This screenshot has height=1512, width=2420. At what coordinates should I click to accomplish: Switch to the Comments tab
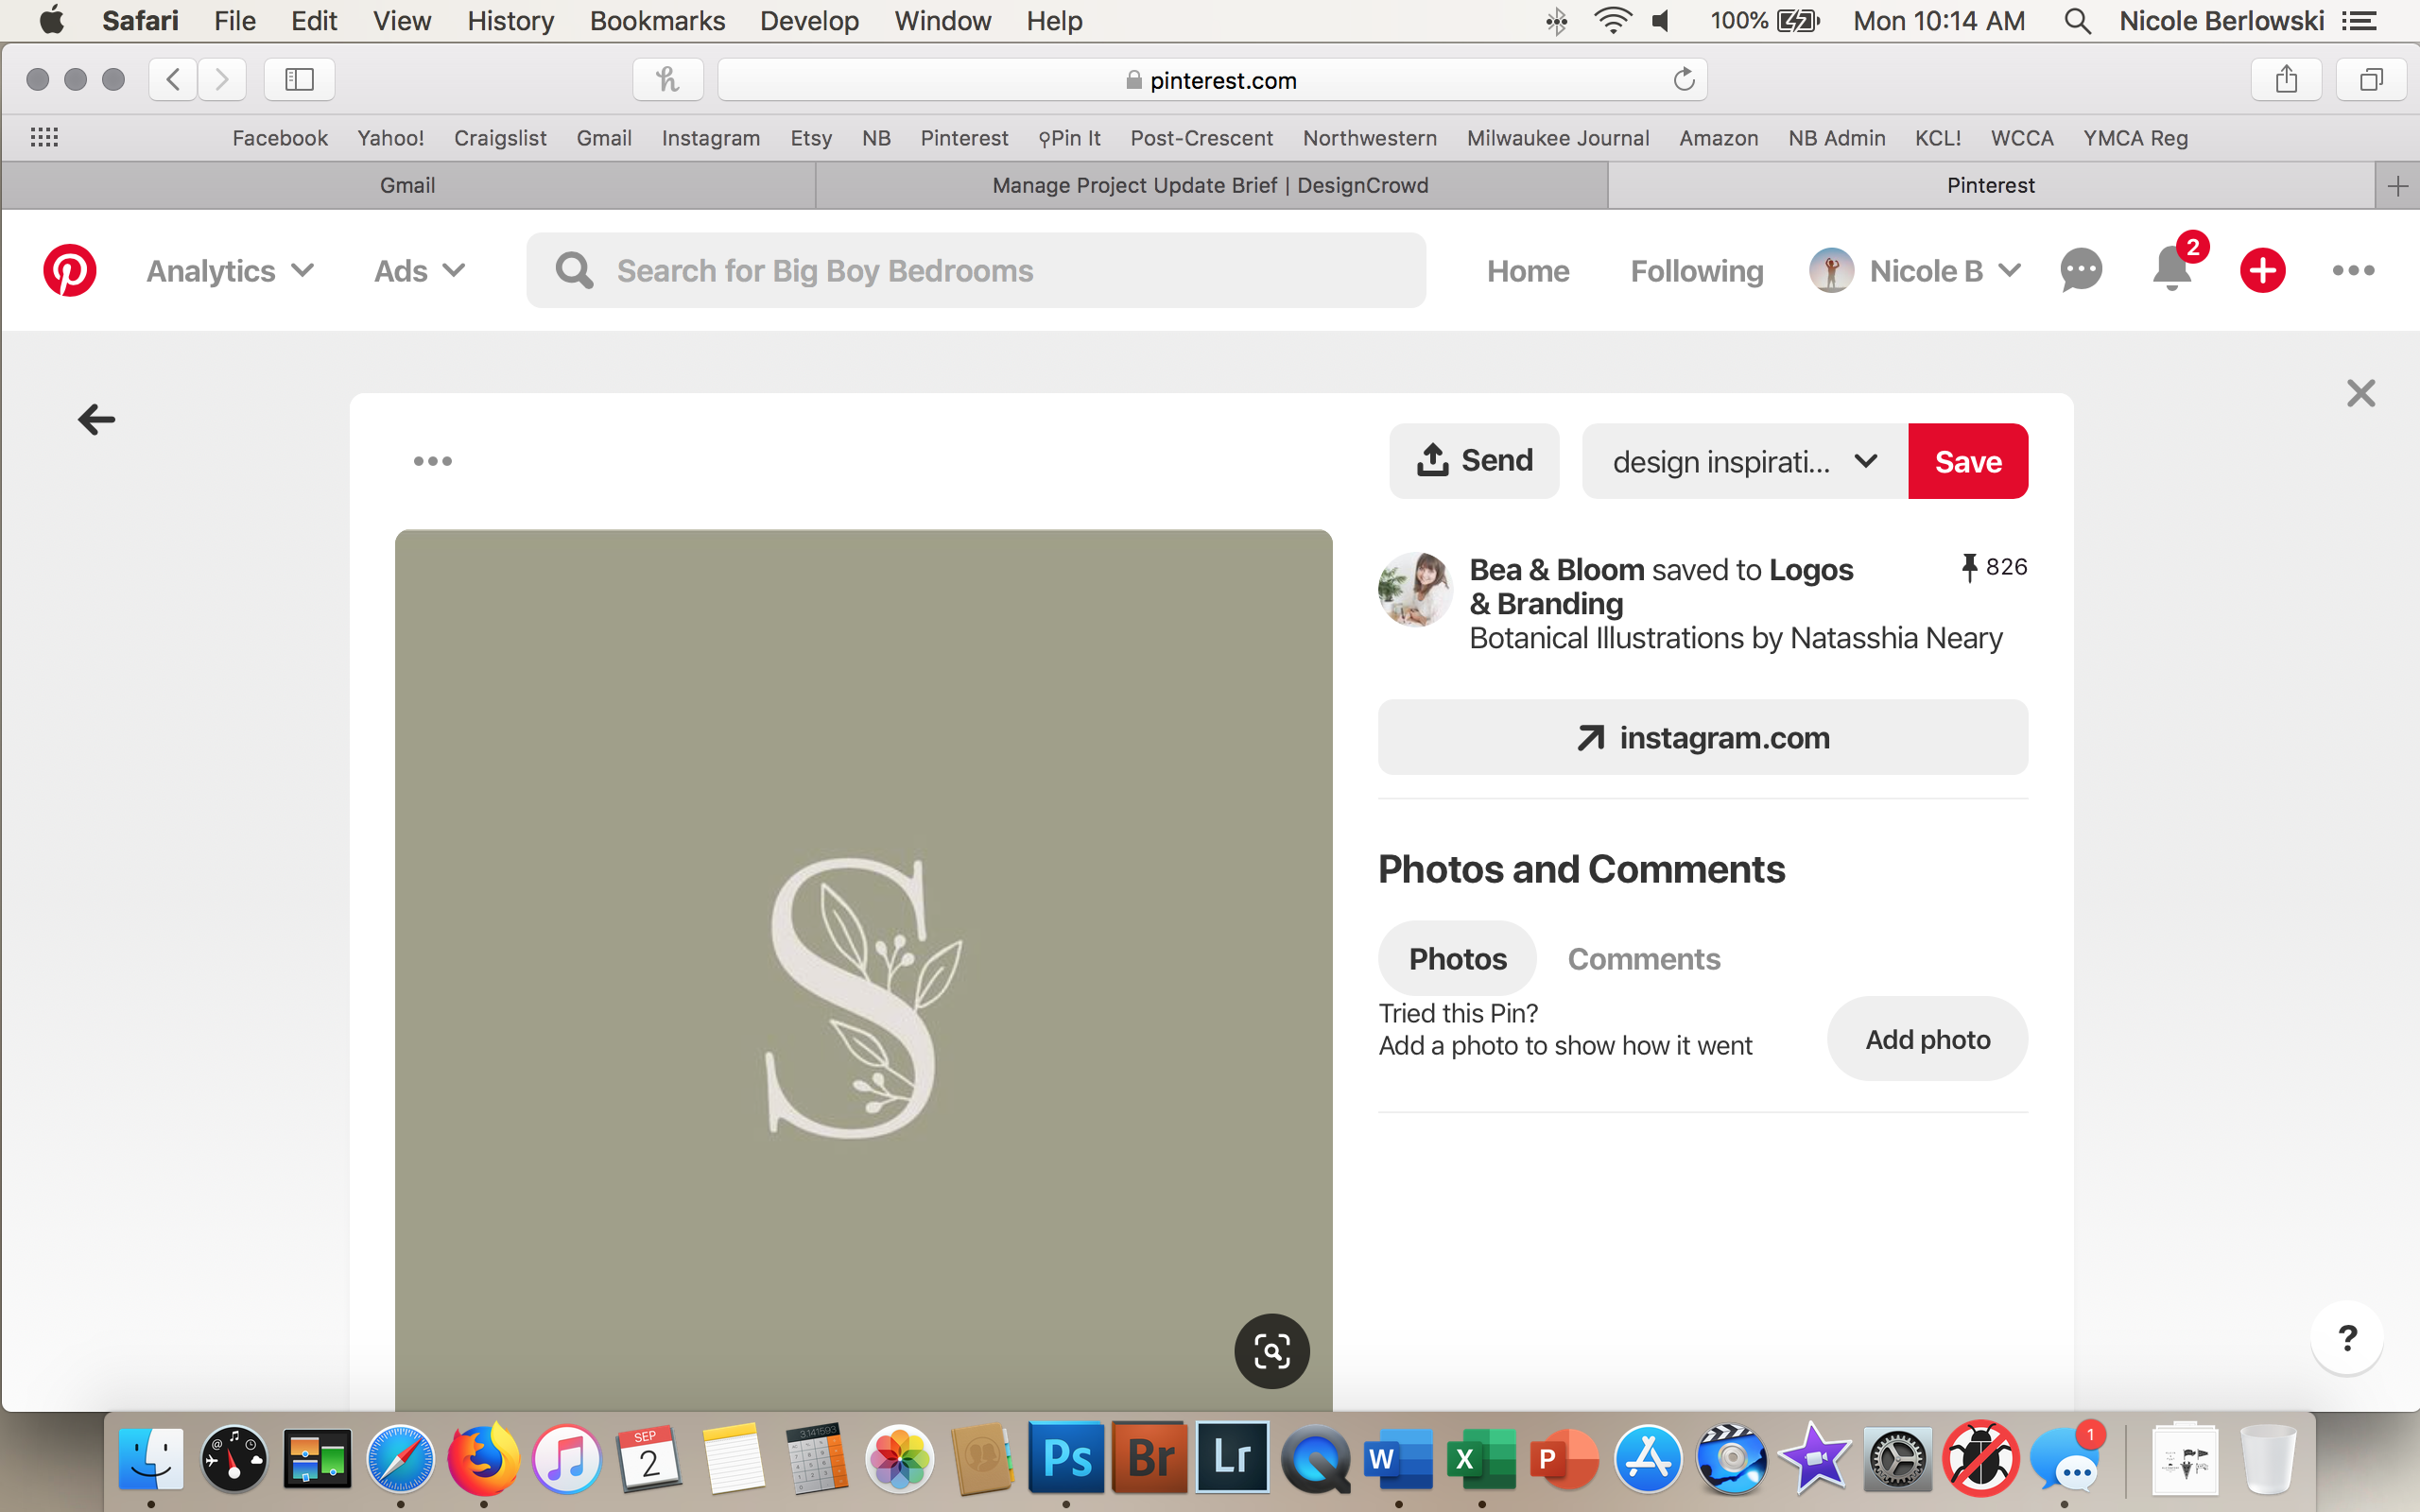(x=1643, y=958)
